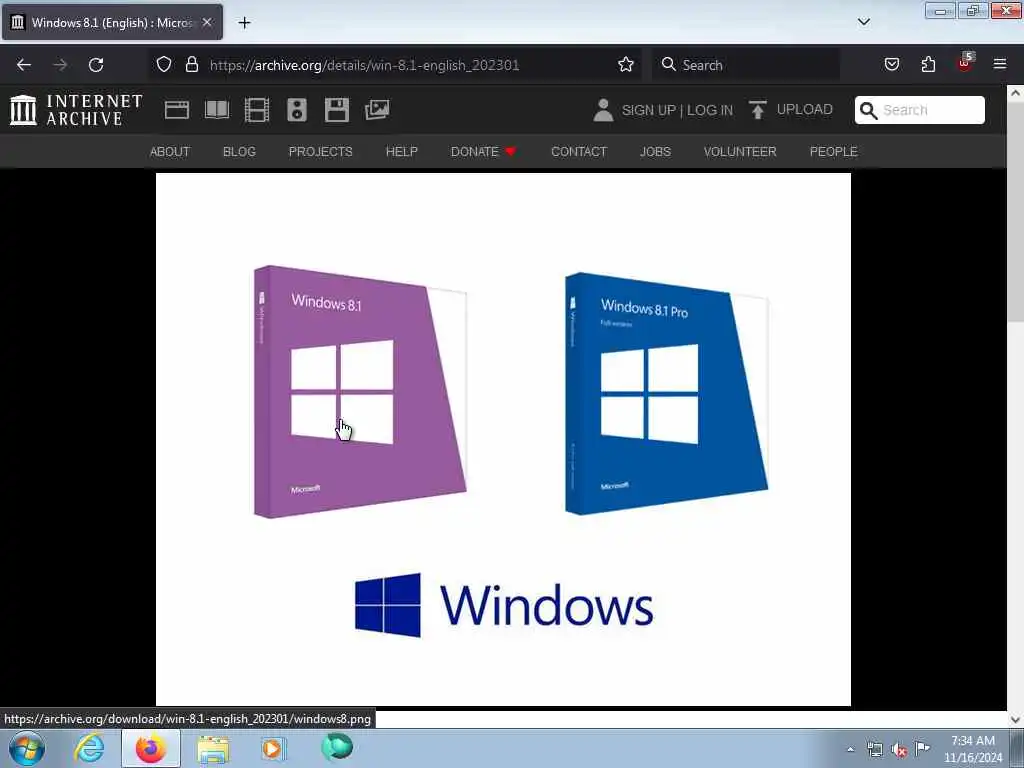
Task: Open the PROJECTS menu item
Action: [x=321, y=152]
